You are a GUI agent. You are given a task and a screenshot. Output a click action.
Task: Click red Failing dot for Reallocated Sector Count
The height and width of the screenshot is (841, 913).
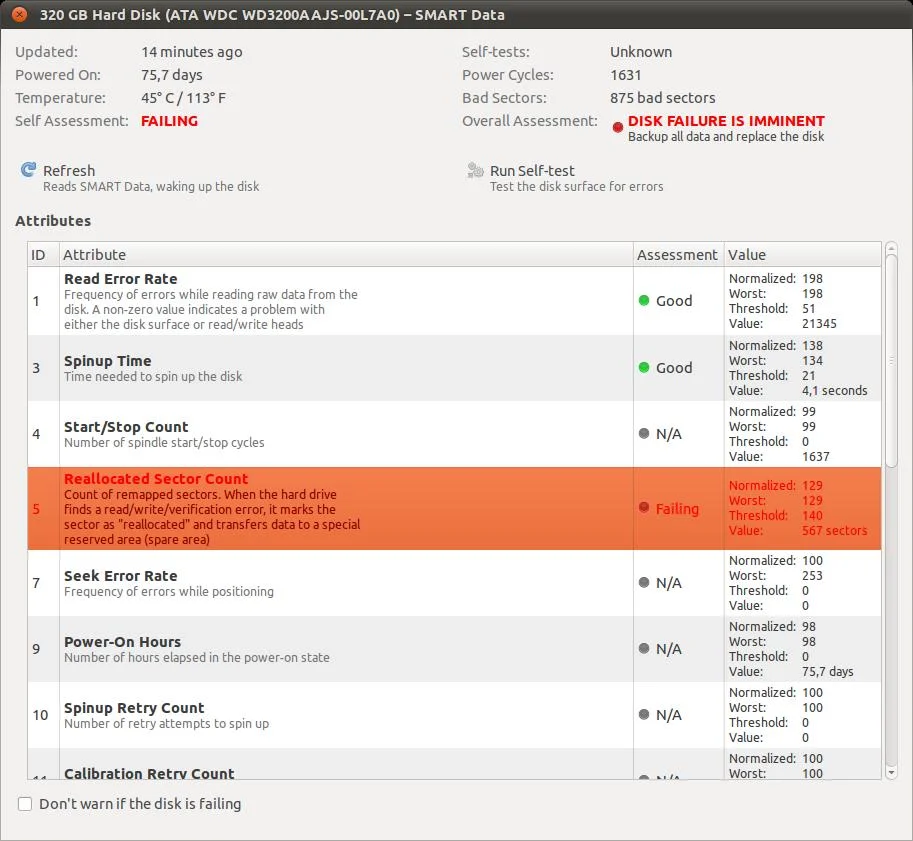[643, 507]
